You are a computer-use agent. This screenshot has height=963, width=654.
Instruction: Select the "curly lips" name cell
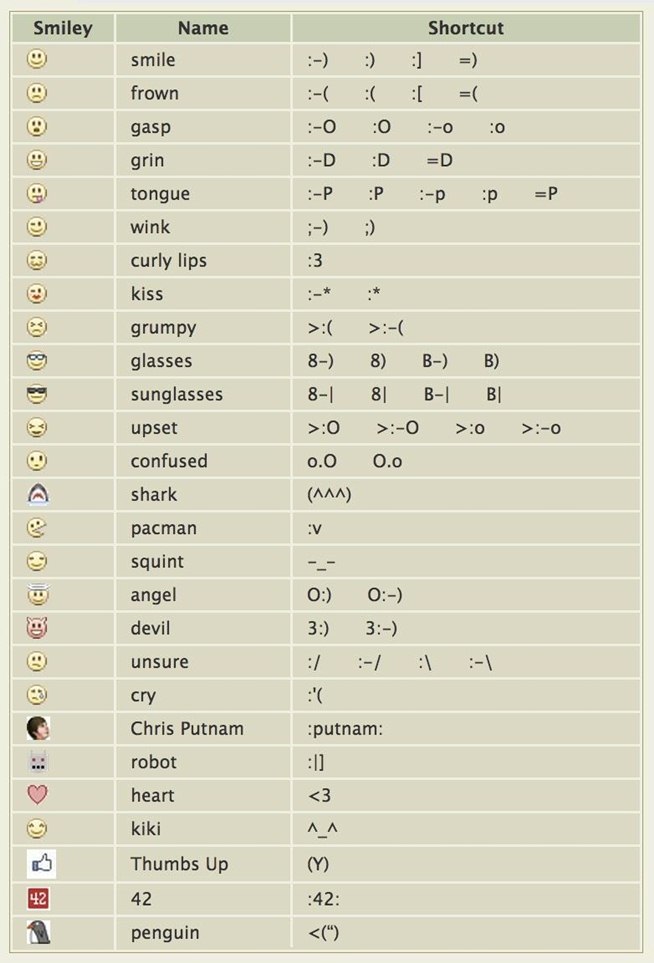pos(168,260)
